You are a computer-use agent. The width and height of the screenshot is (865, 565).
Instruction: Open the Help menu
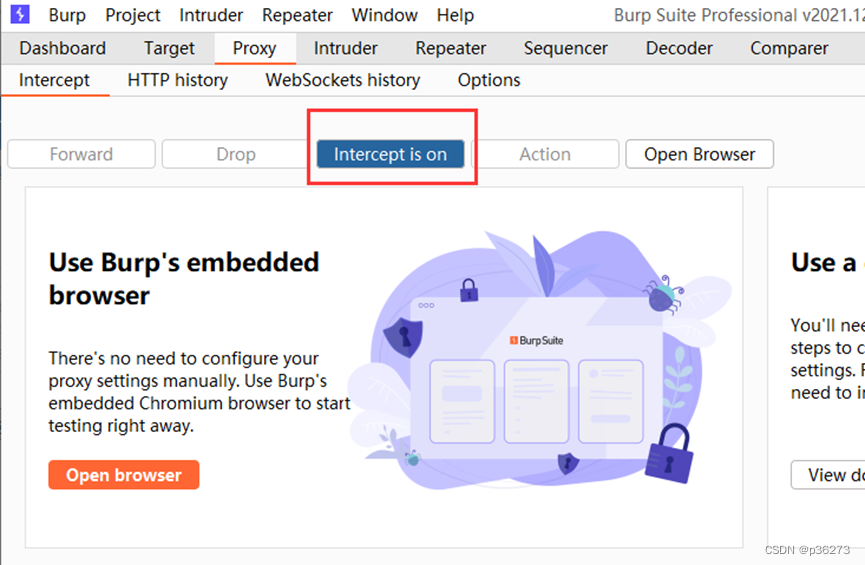[455, 15]
